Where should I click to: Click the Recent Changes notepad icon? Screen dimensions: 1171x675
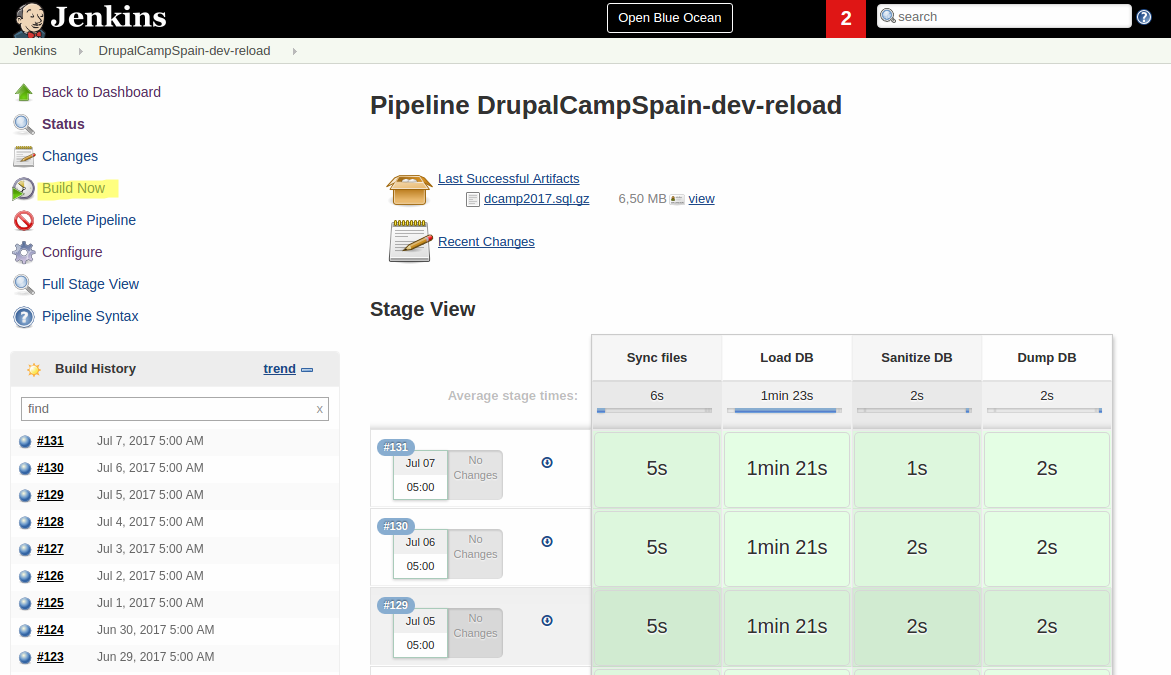tap(410, 240)
